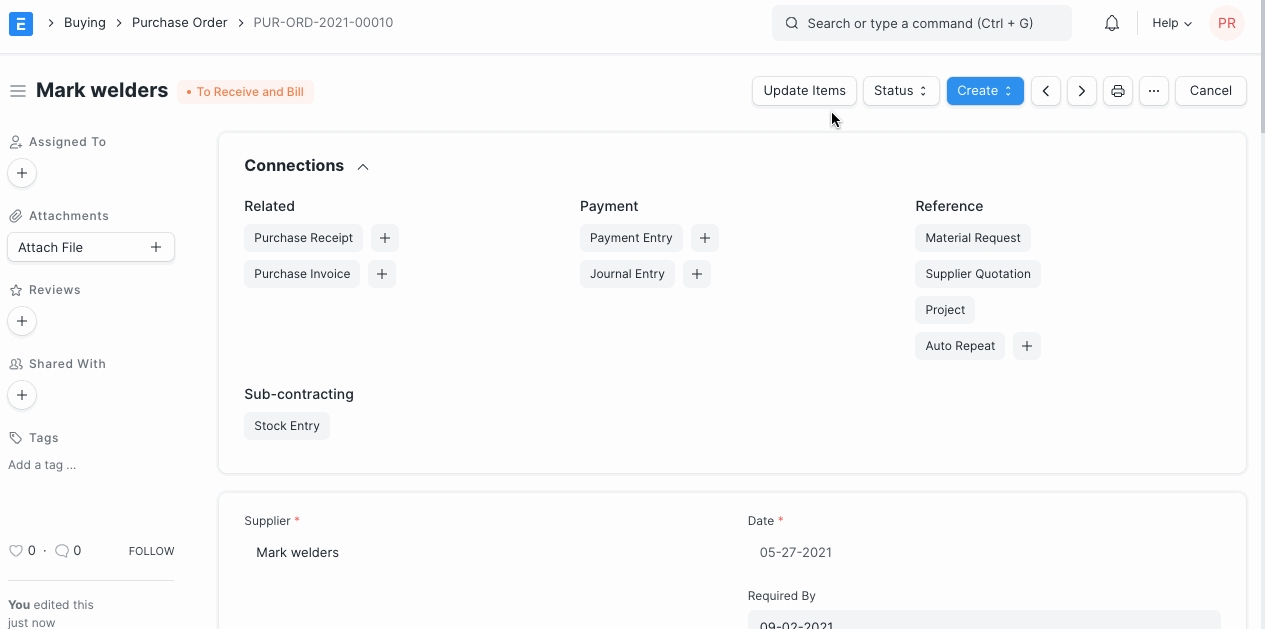Click the search command bar
The width and height of the screenshot is (1265, 629).
point(921,23)
